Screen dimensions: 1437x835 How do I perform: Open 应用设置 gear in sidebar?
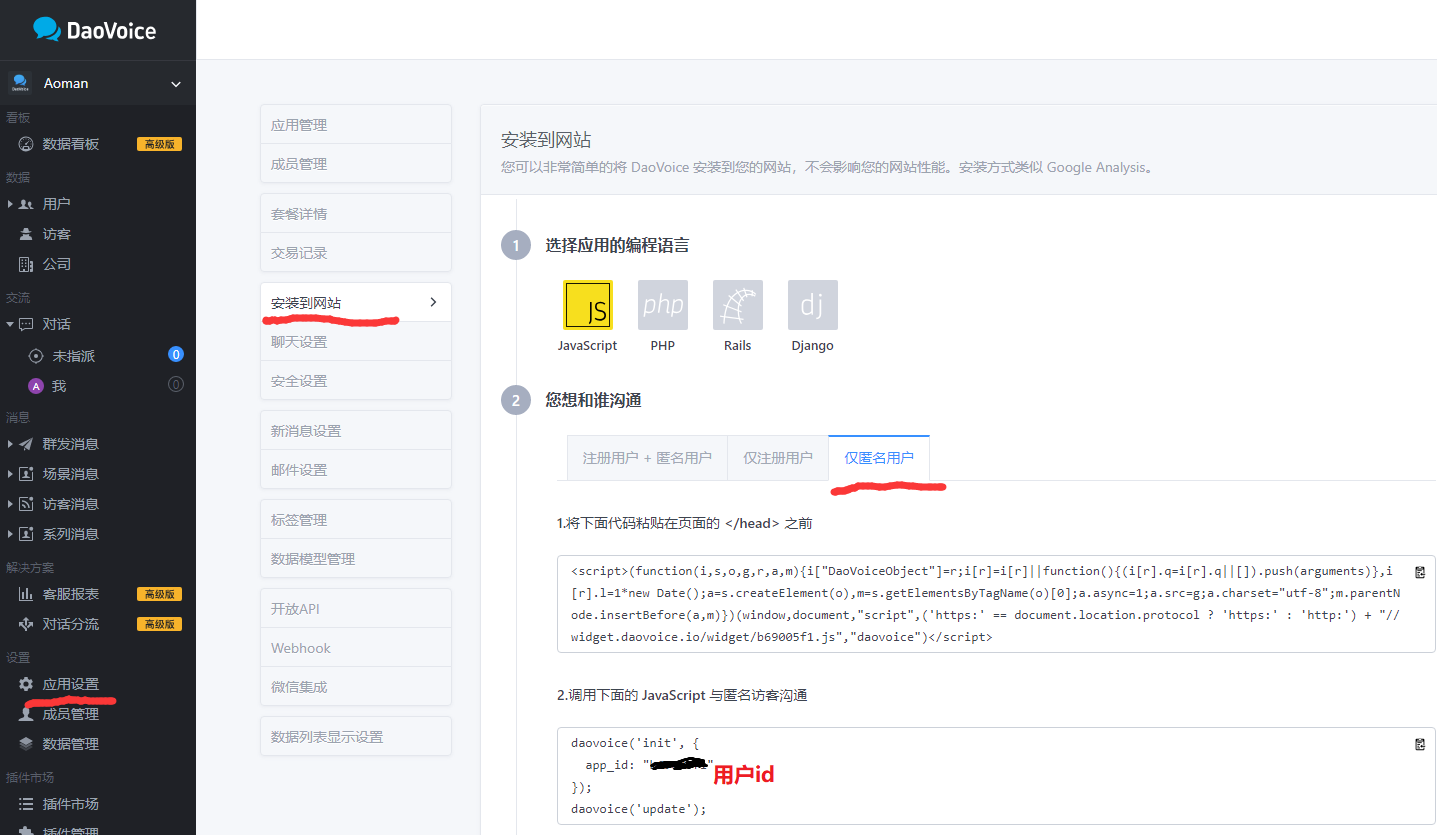point(26,684)
